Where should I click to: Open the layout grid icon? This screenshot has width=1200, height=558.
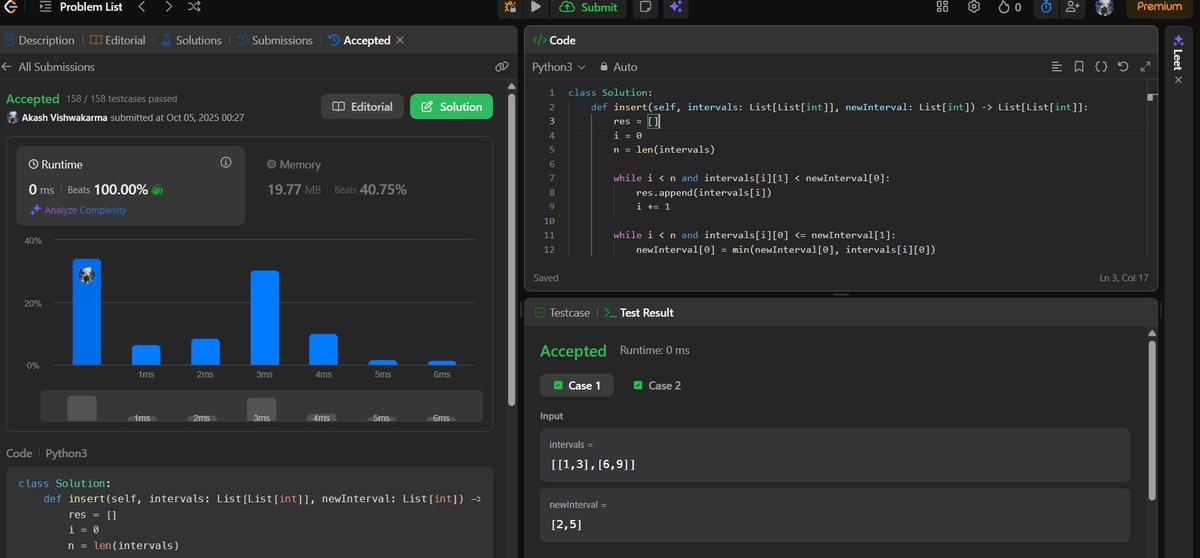coord(942,7)
